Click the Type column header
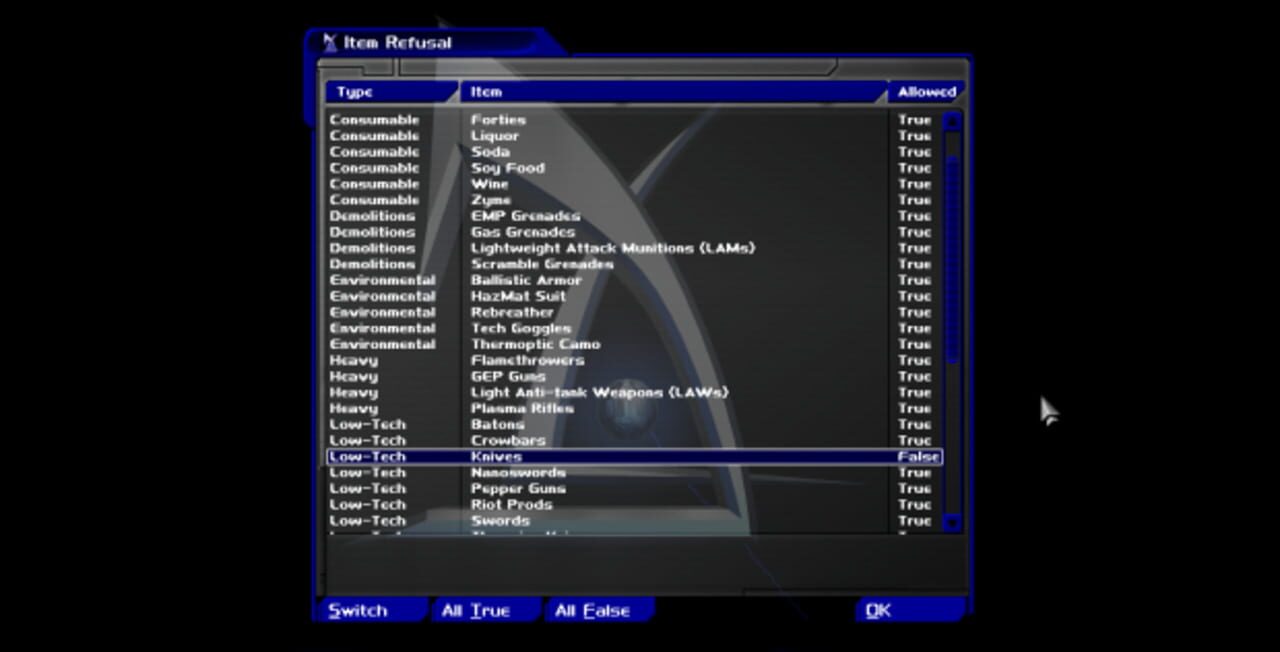Image resolution: width=1280 pixels, height=652 pixels. [x=390, y=91]
